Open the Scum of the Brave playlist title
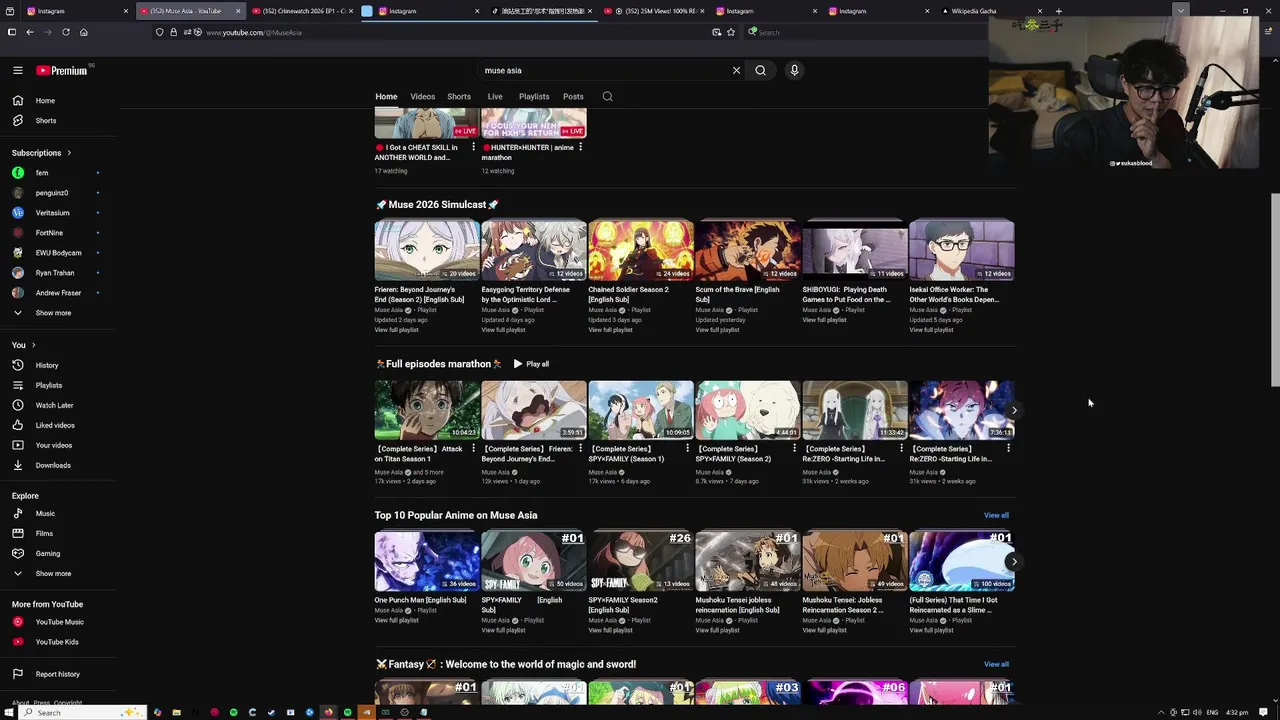1280x720 pixels. 738,294
